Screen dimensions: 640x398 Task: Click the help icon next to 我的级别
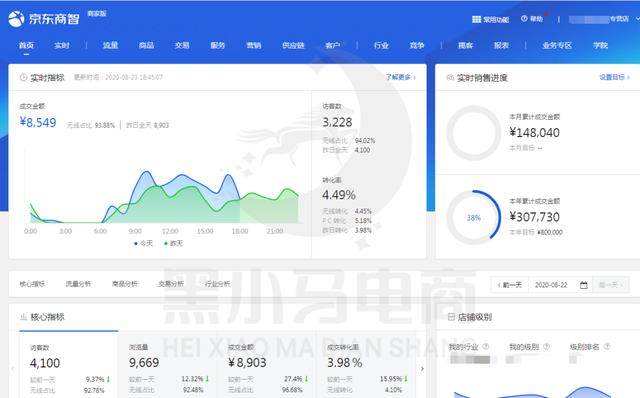pos(546,347)
